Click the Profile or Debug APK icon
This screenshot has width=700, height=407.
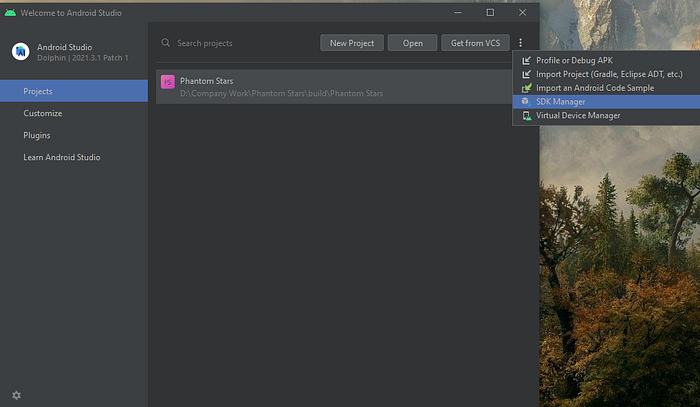(x=527, y=60)
